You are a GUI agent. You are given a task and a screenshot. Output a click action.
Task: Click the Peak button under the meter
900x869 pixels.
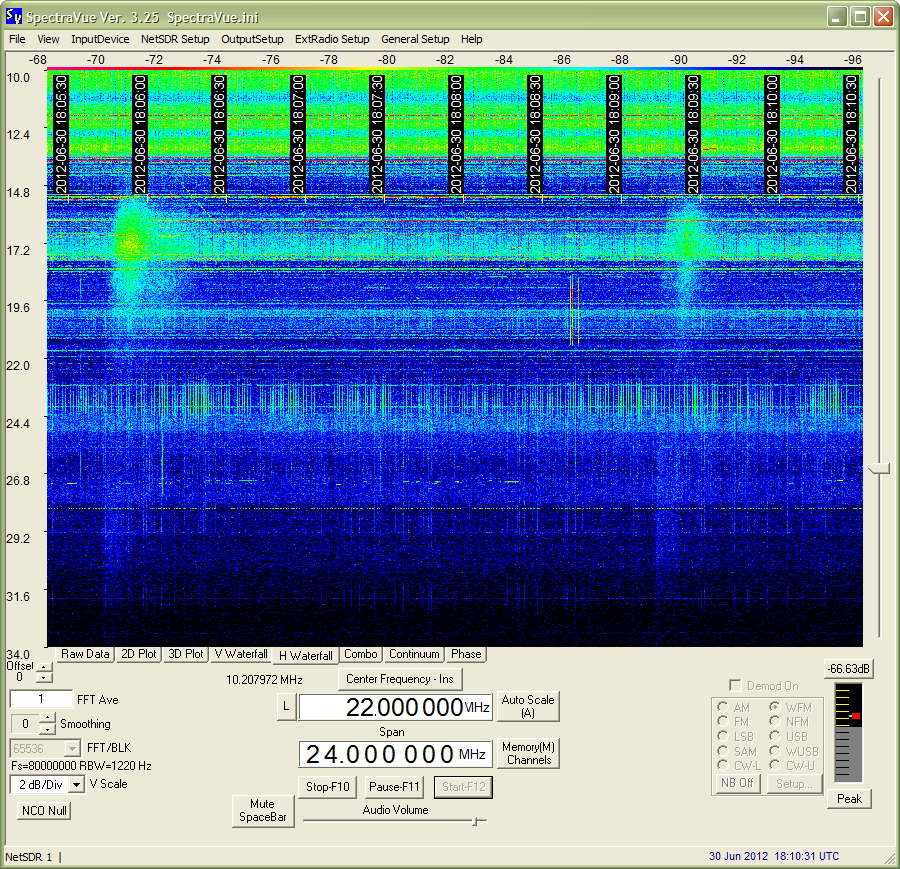(x=849, y=798)
